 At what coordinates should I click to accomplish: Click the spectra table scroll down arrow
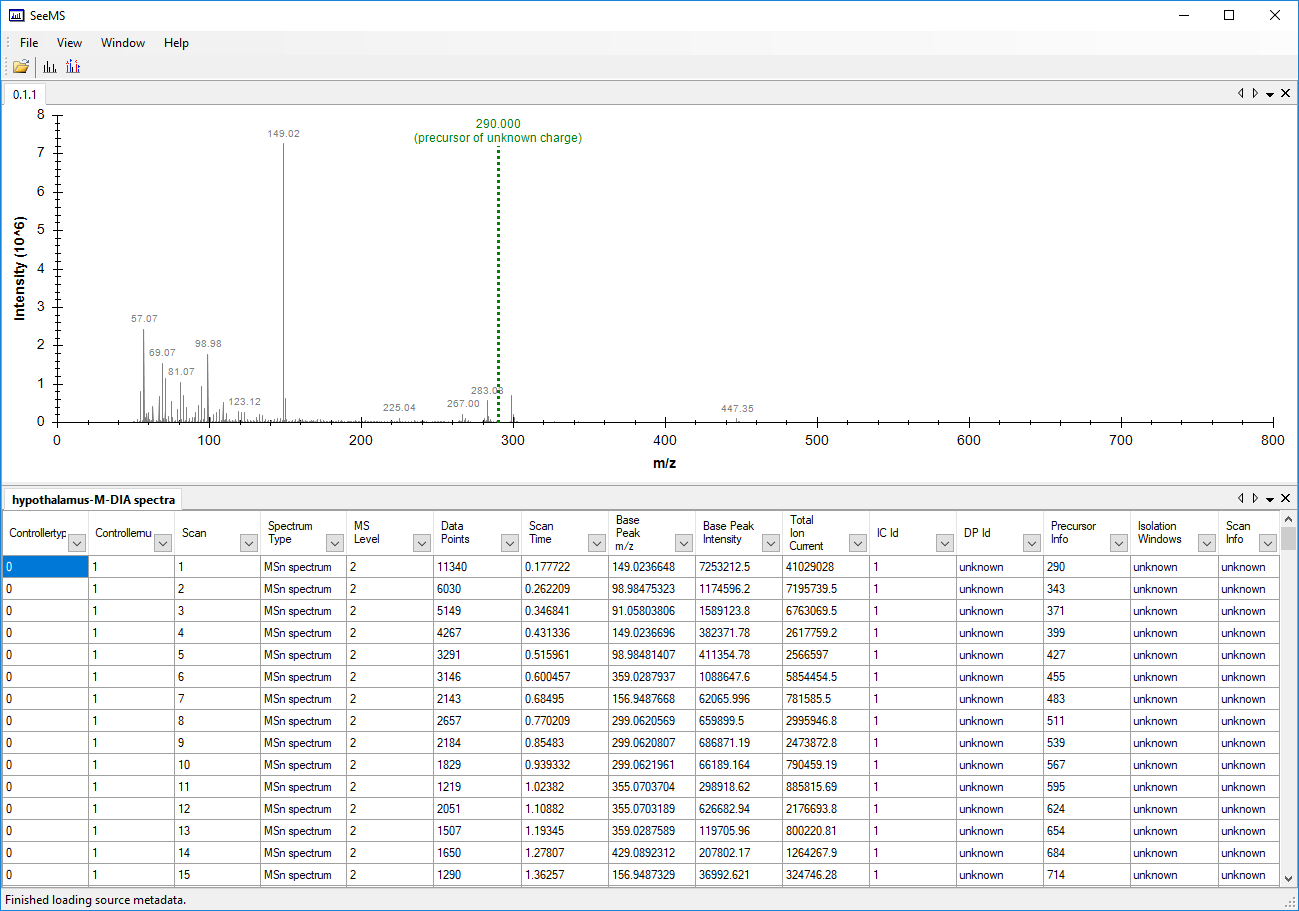click(1288, 877)
